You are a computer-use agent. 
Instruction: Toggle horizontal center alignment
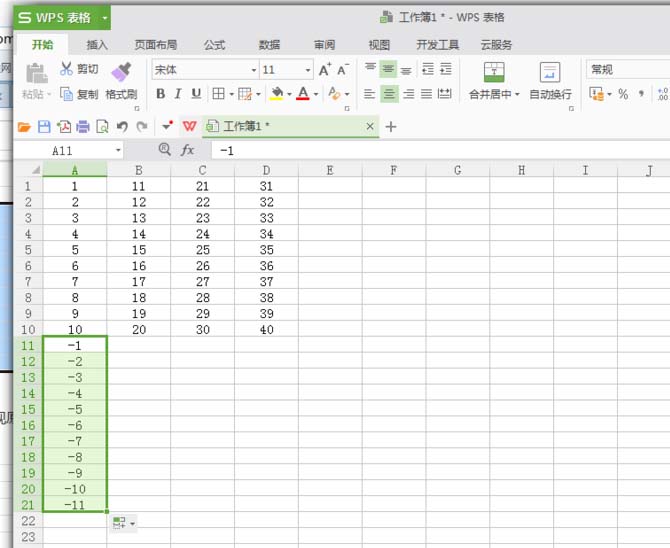[388, 94]
